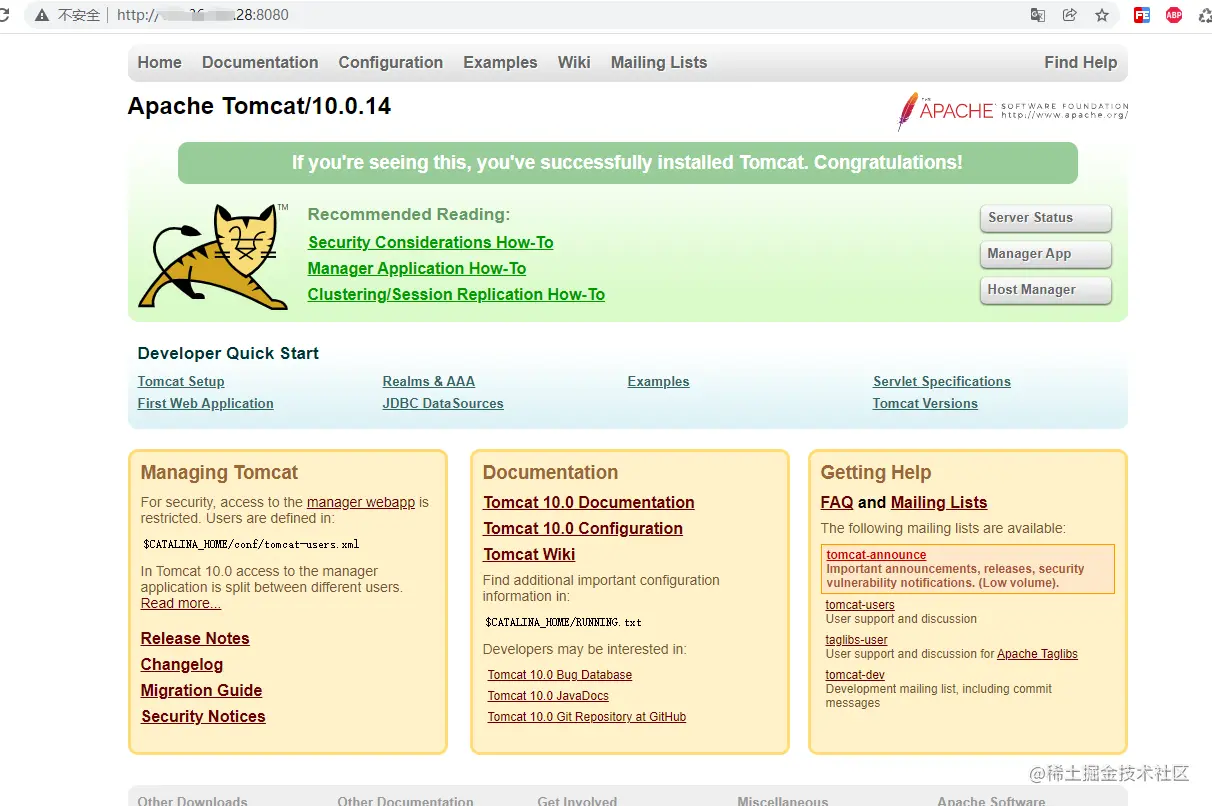Open the Tomcat Wiki link
This screenshot has width=1212, height=806.
pos(529,554)
